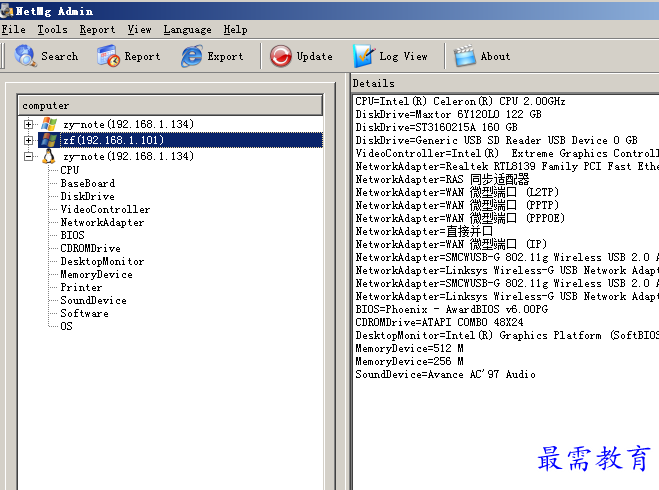The image size is (659, 490).
Task: Collapse the Linux zy-note (192.168.1.134) node
Action: pyautogui.click(x=28, y=156)
